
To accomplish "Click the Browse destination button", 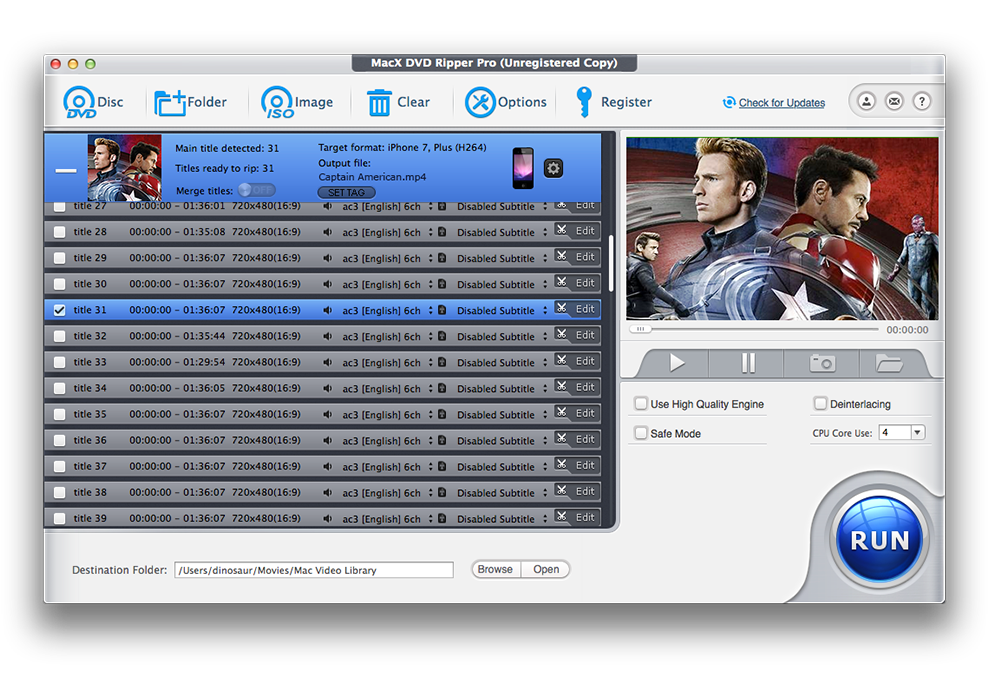I will click(495, 569).
